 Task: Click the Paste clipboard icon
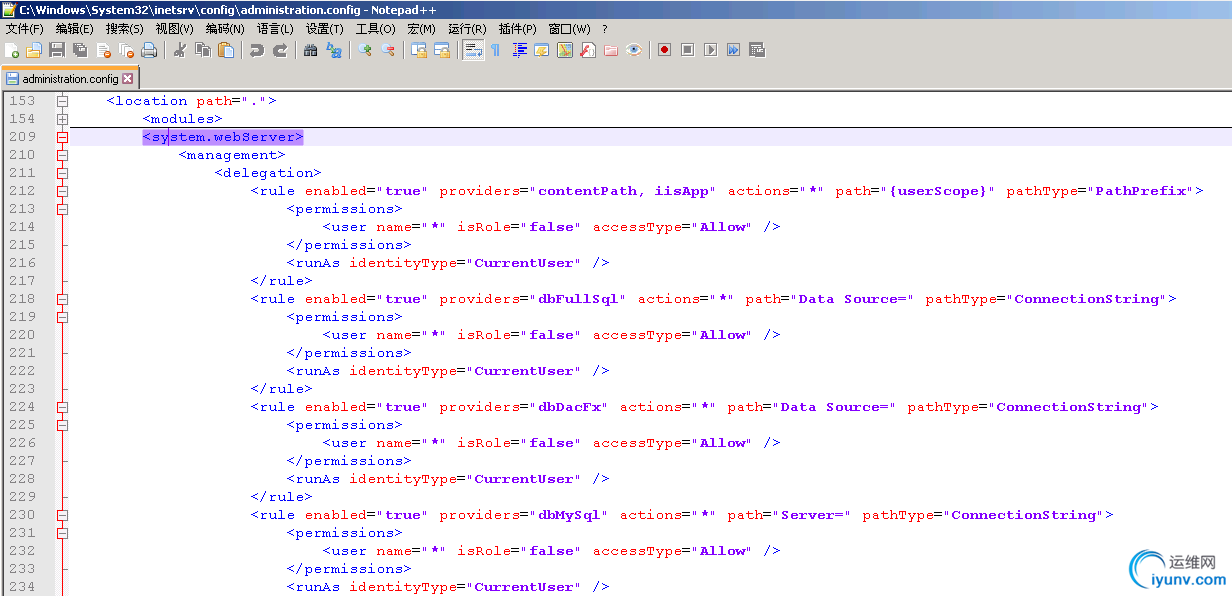(226, 50)
